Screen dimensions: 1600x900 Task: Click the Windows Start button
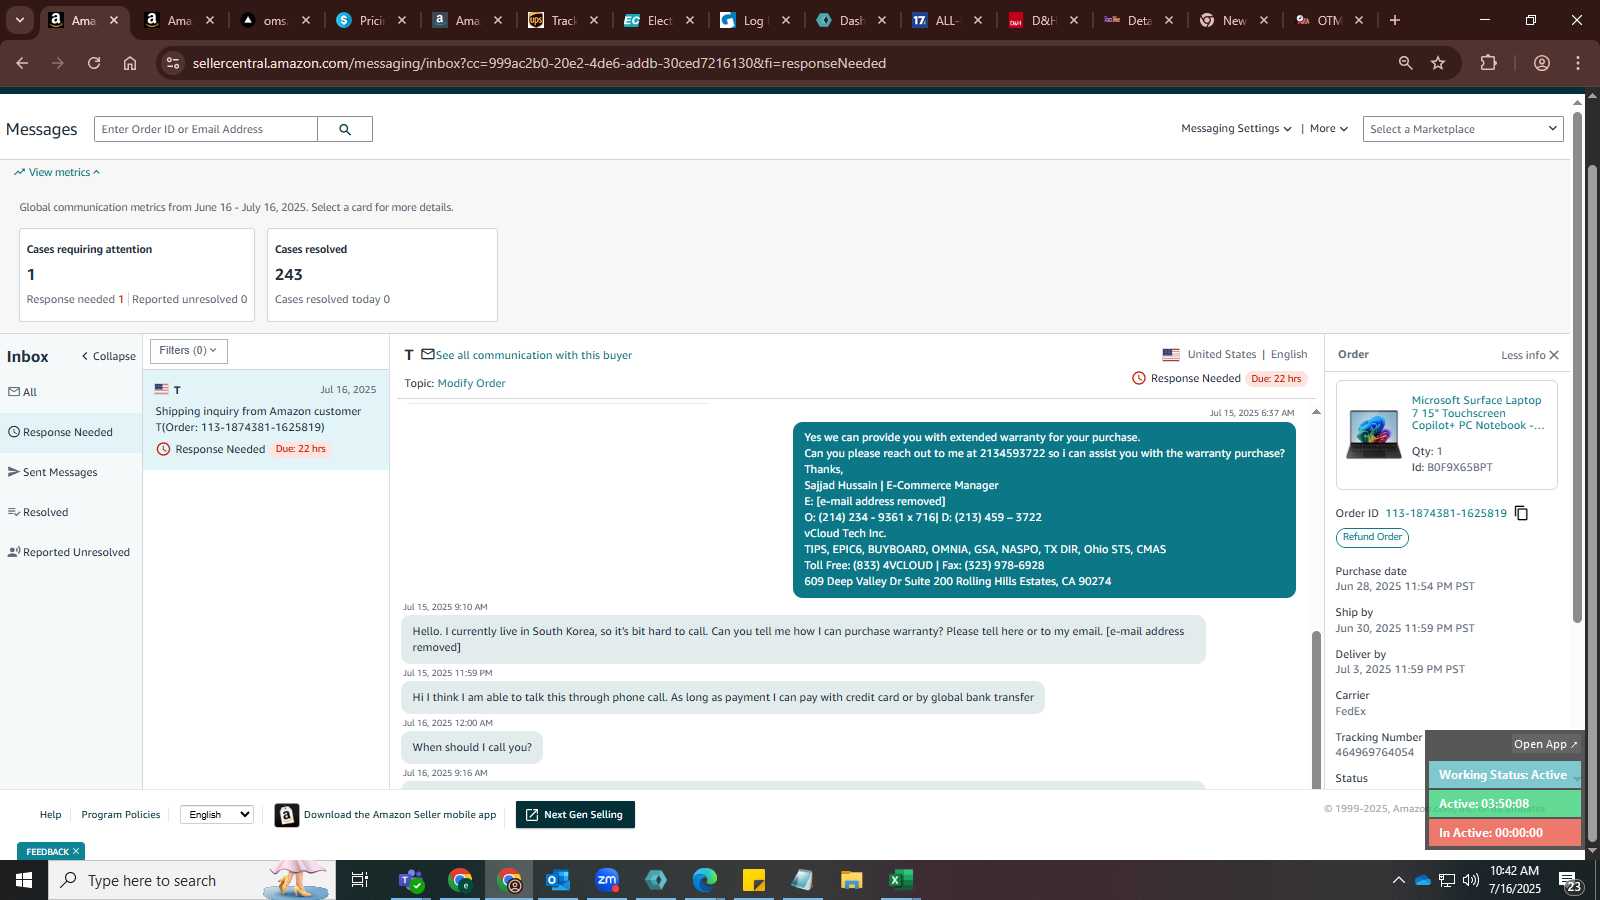pos(24,880)
